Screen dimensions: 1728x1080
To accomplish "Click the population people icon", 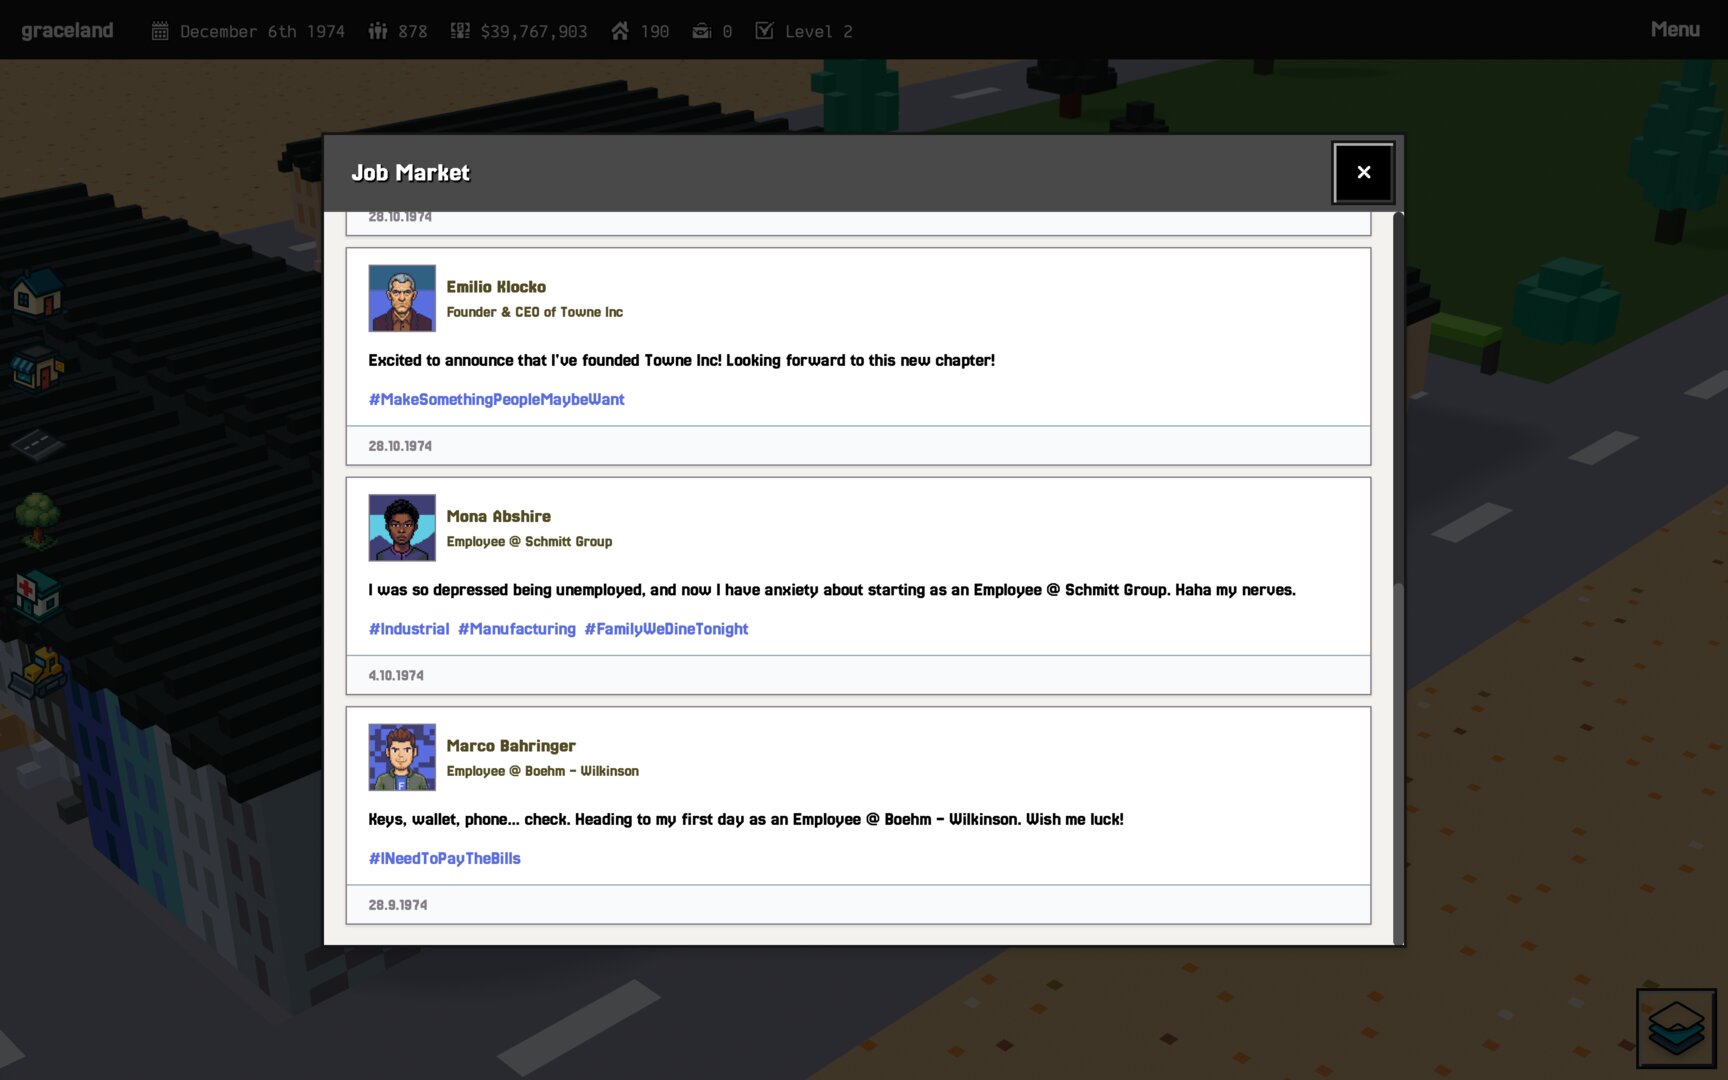I will pos(378,31).
